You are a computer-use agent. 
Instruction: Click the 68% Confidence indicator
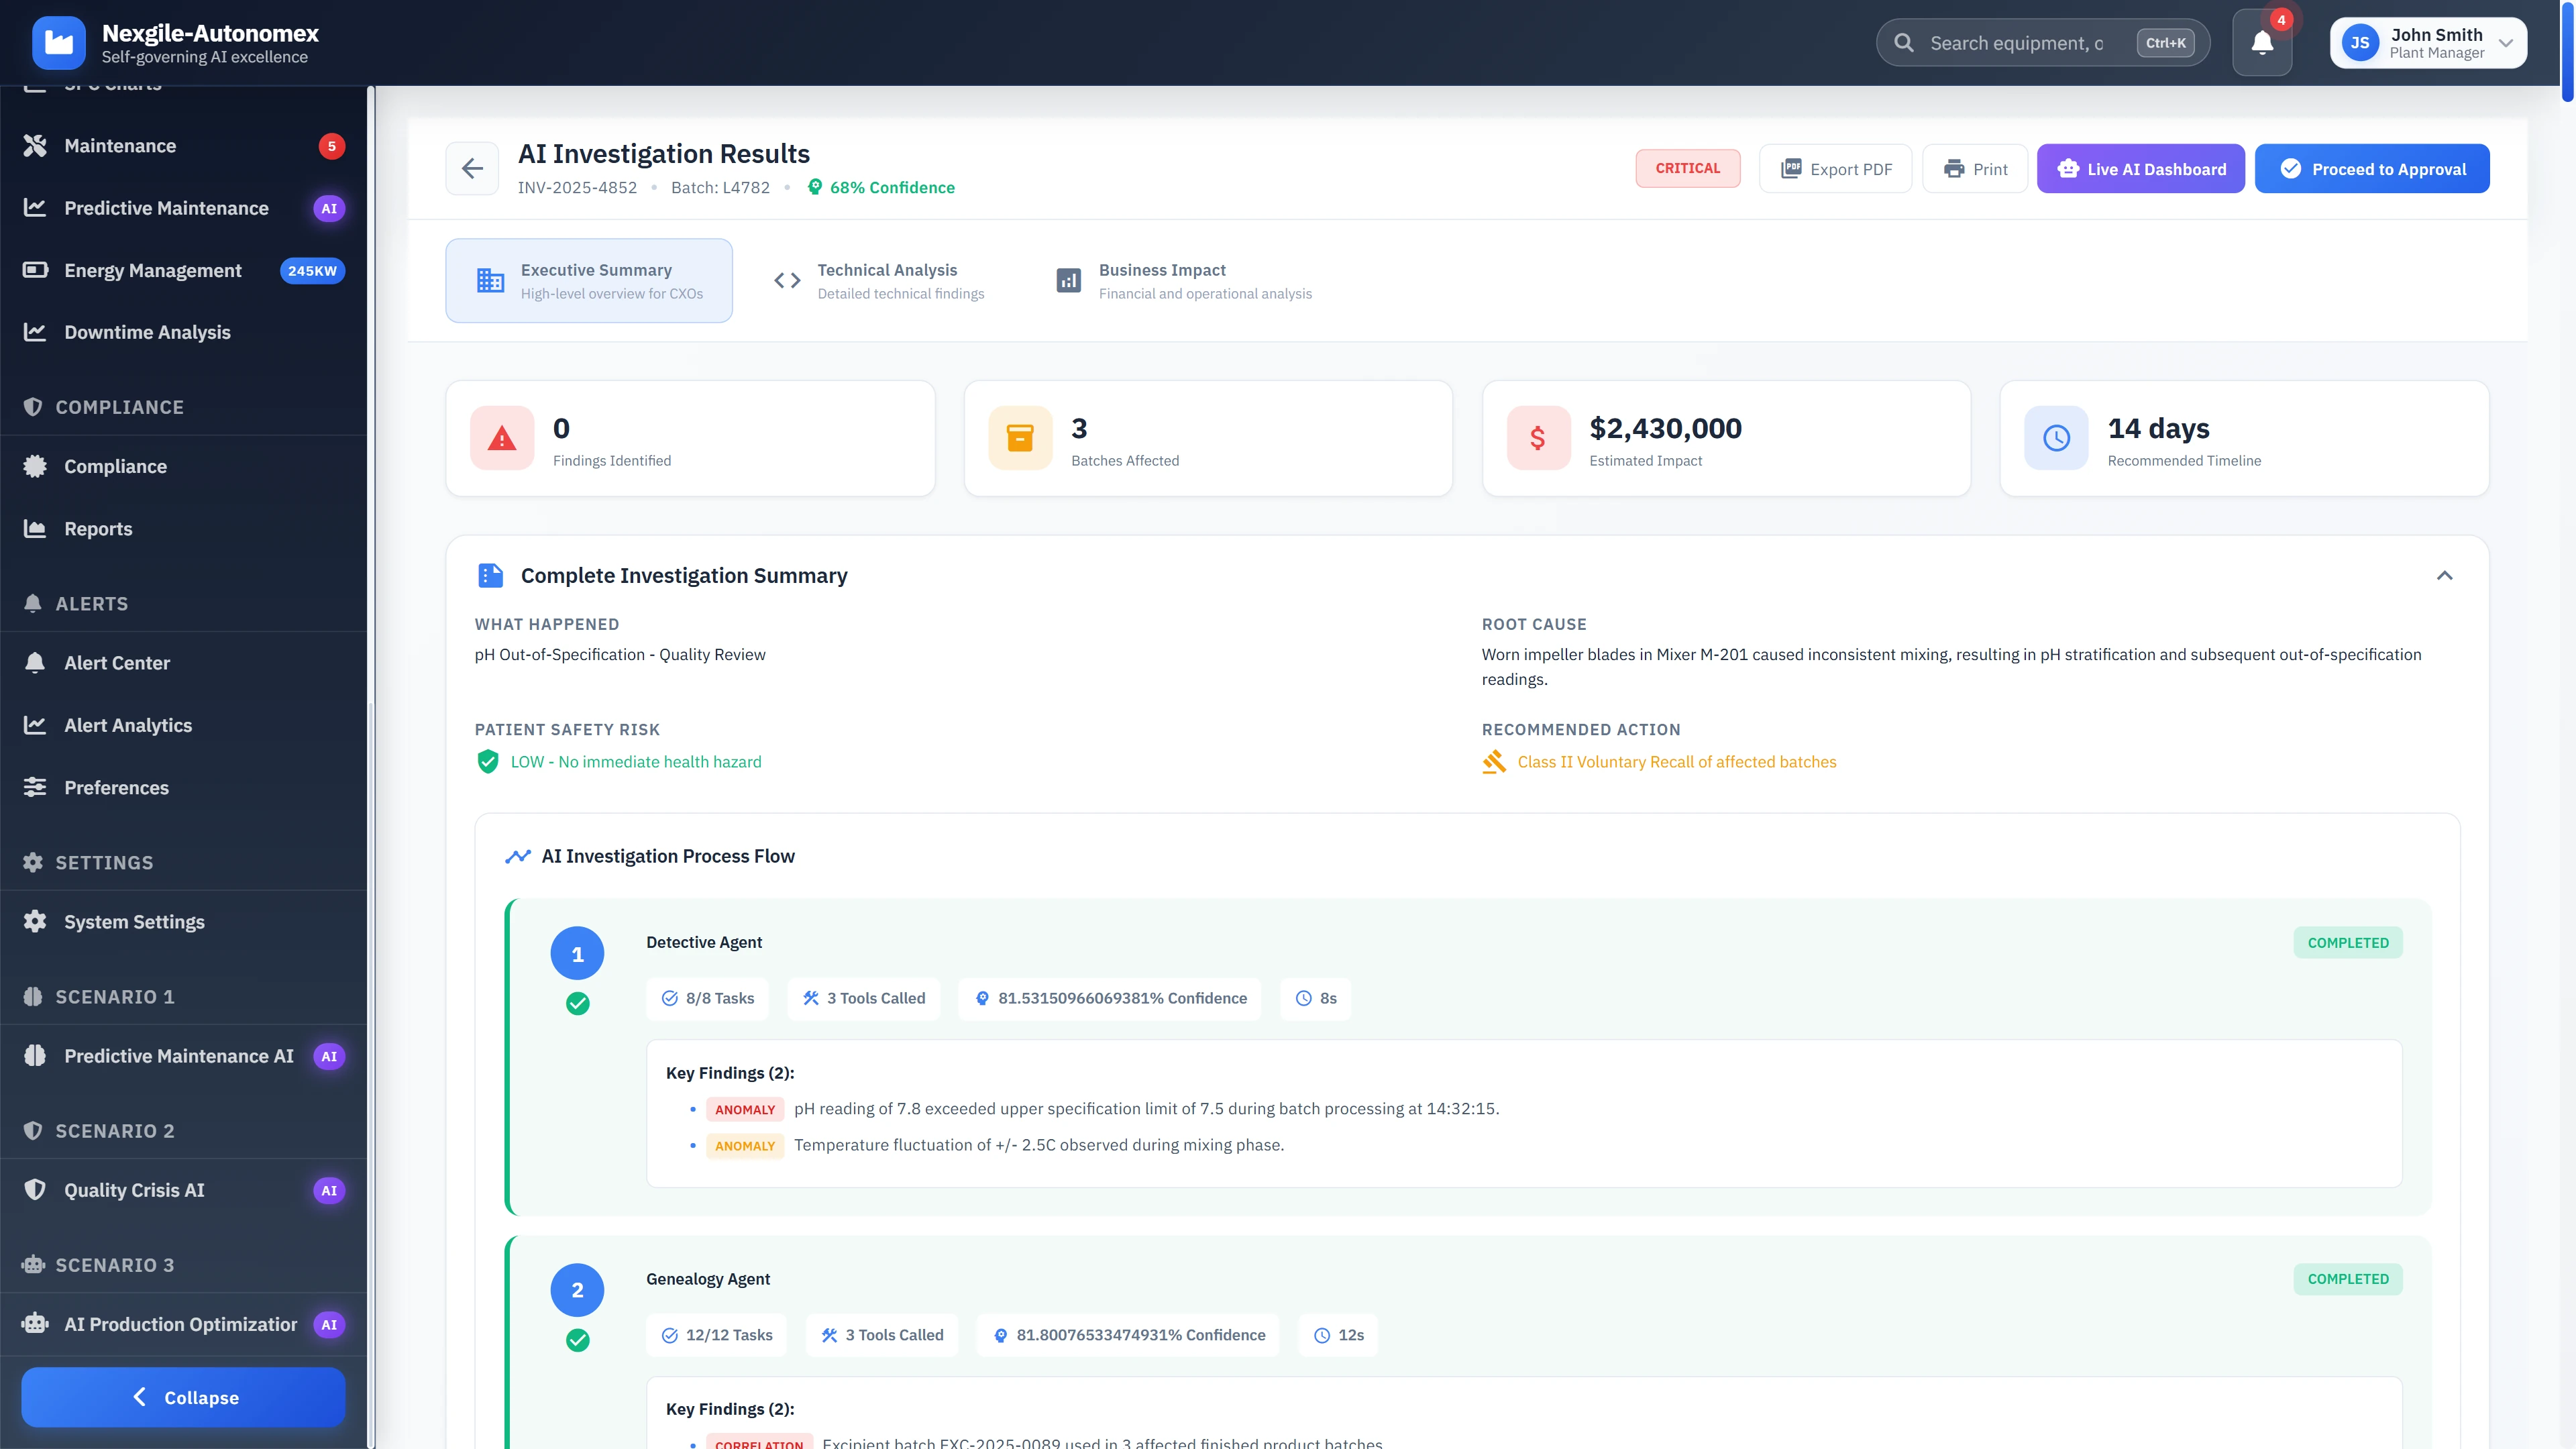click(x=881, y=187)
